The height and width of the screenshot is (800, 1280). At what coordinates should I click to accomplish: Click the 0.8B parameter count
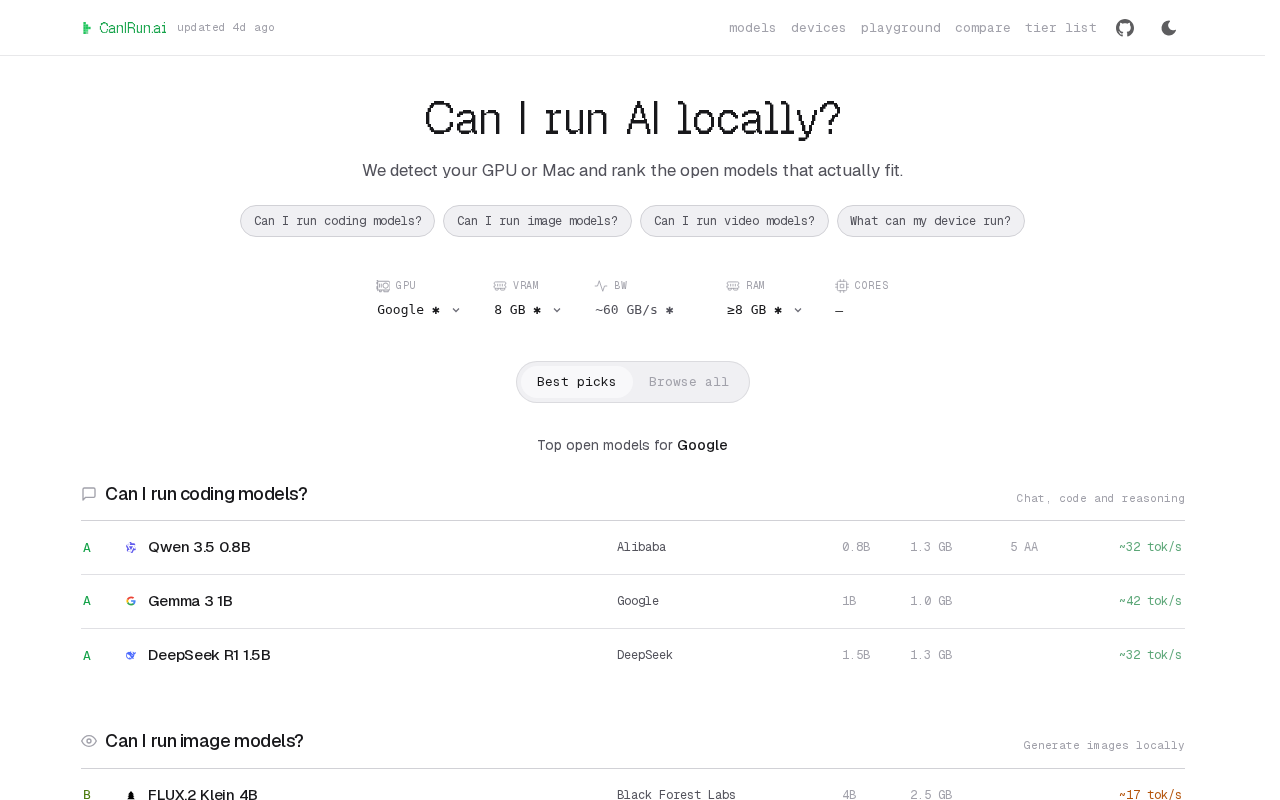click(856, 547)
